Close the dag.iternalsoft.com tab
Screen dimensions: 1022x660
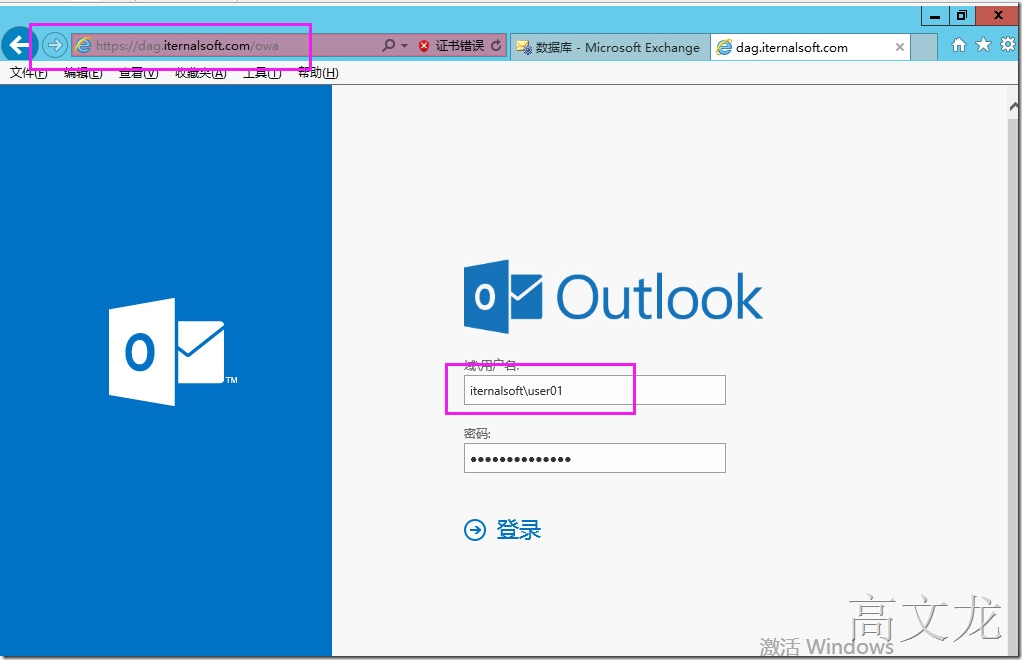[899, 47]
